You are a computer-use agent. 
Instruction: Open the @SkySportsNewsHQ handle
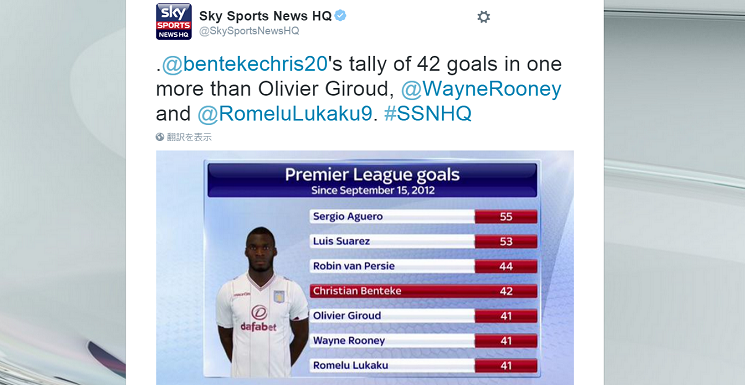(x=249, y=31)
